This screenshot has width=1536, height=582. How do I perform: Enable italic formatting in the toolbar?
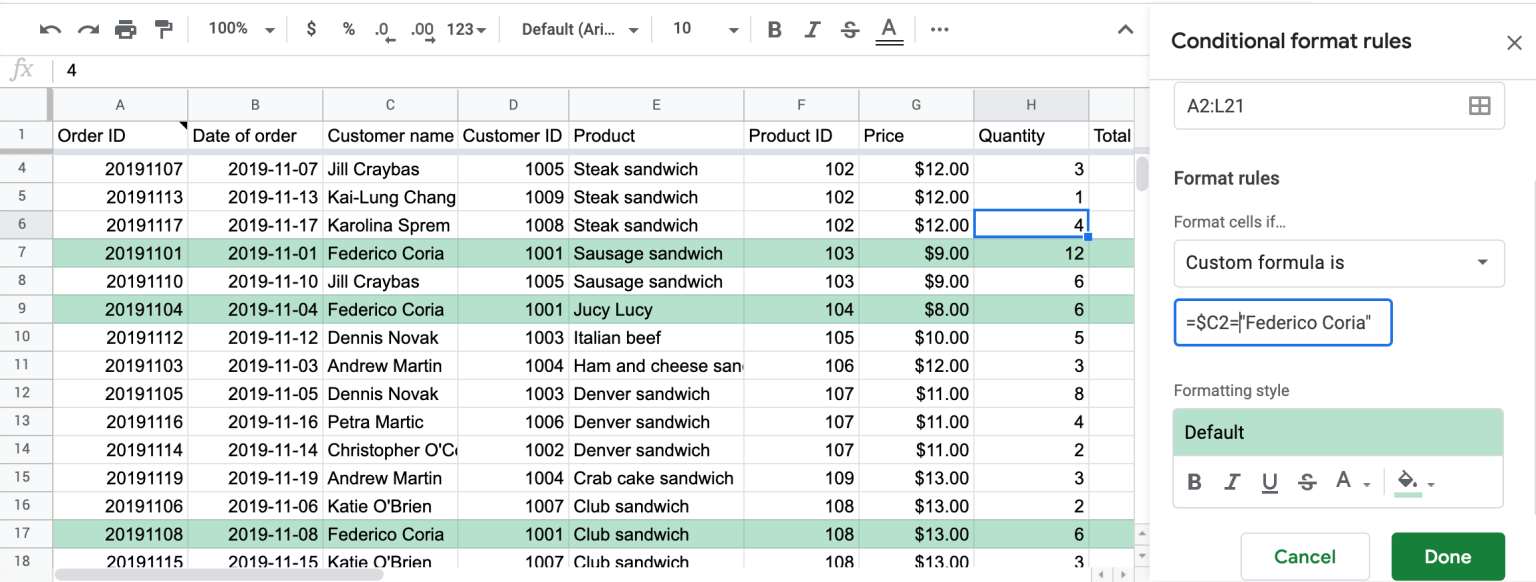811,29
